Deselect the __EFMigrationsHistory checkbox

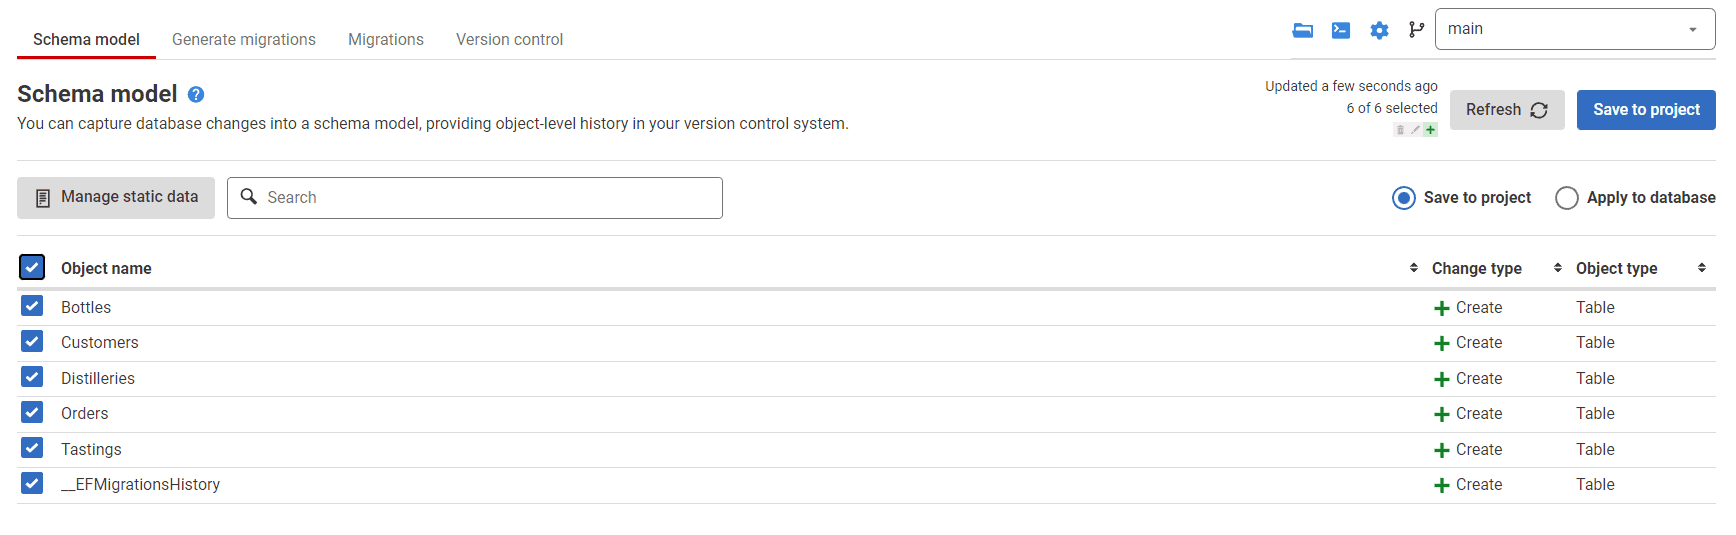tap(32, 483)
